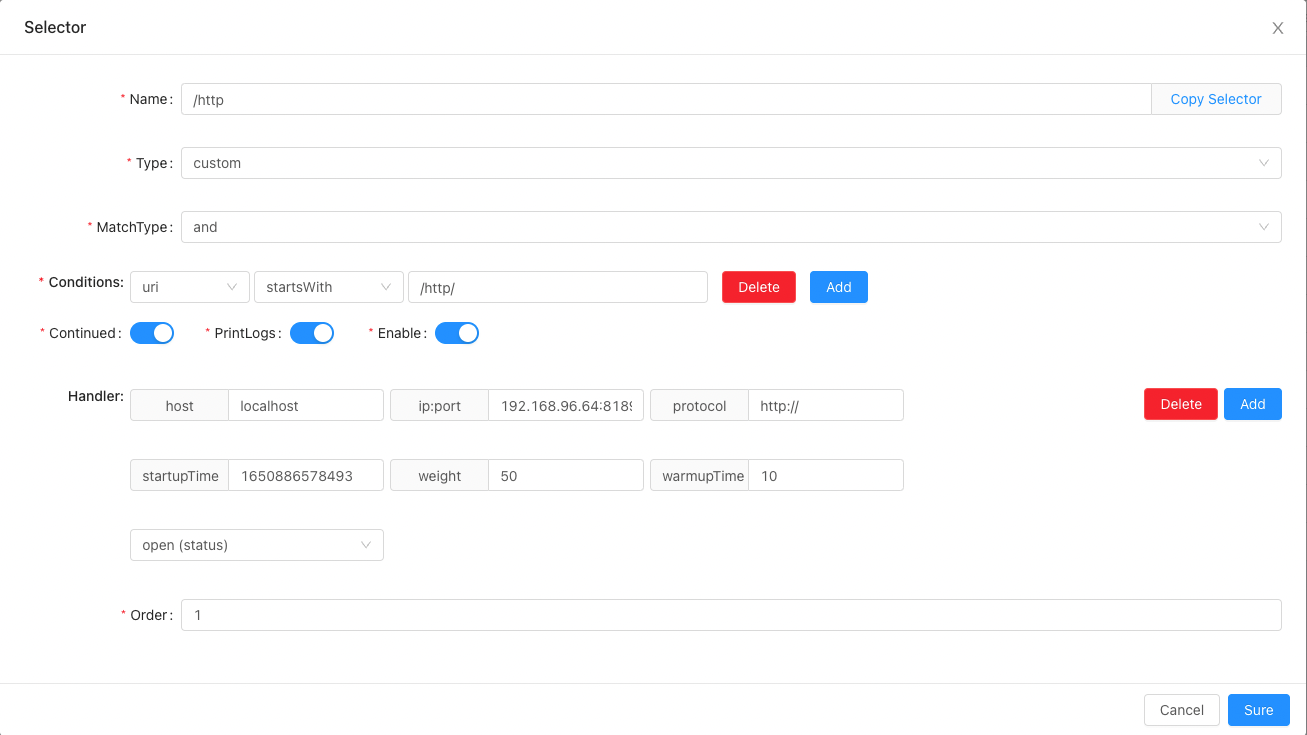This screenshot has height=735, width=1307.
Task: Turn off the Enable switch
Action: [457, 333]
